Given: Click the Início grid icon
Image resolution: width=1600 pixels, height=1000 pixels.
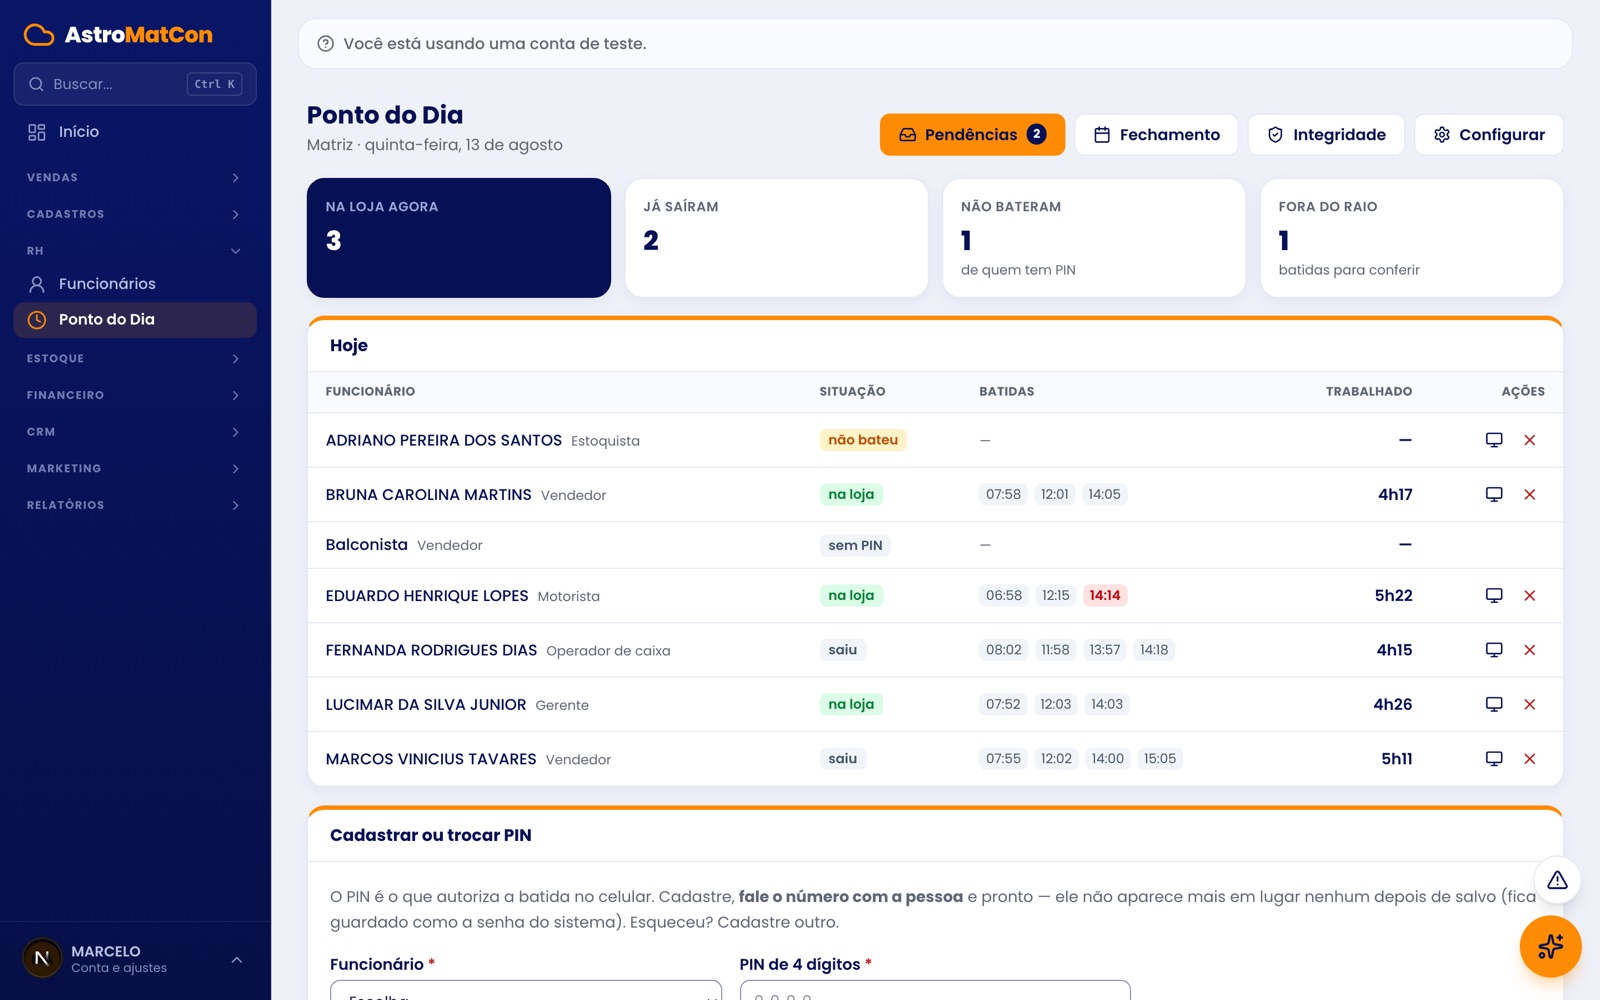Looking at the screenshot, I should click(37, 132).
